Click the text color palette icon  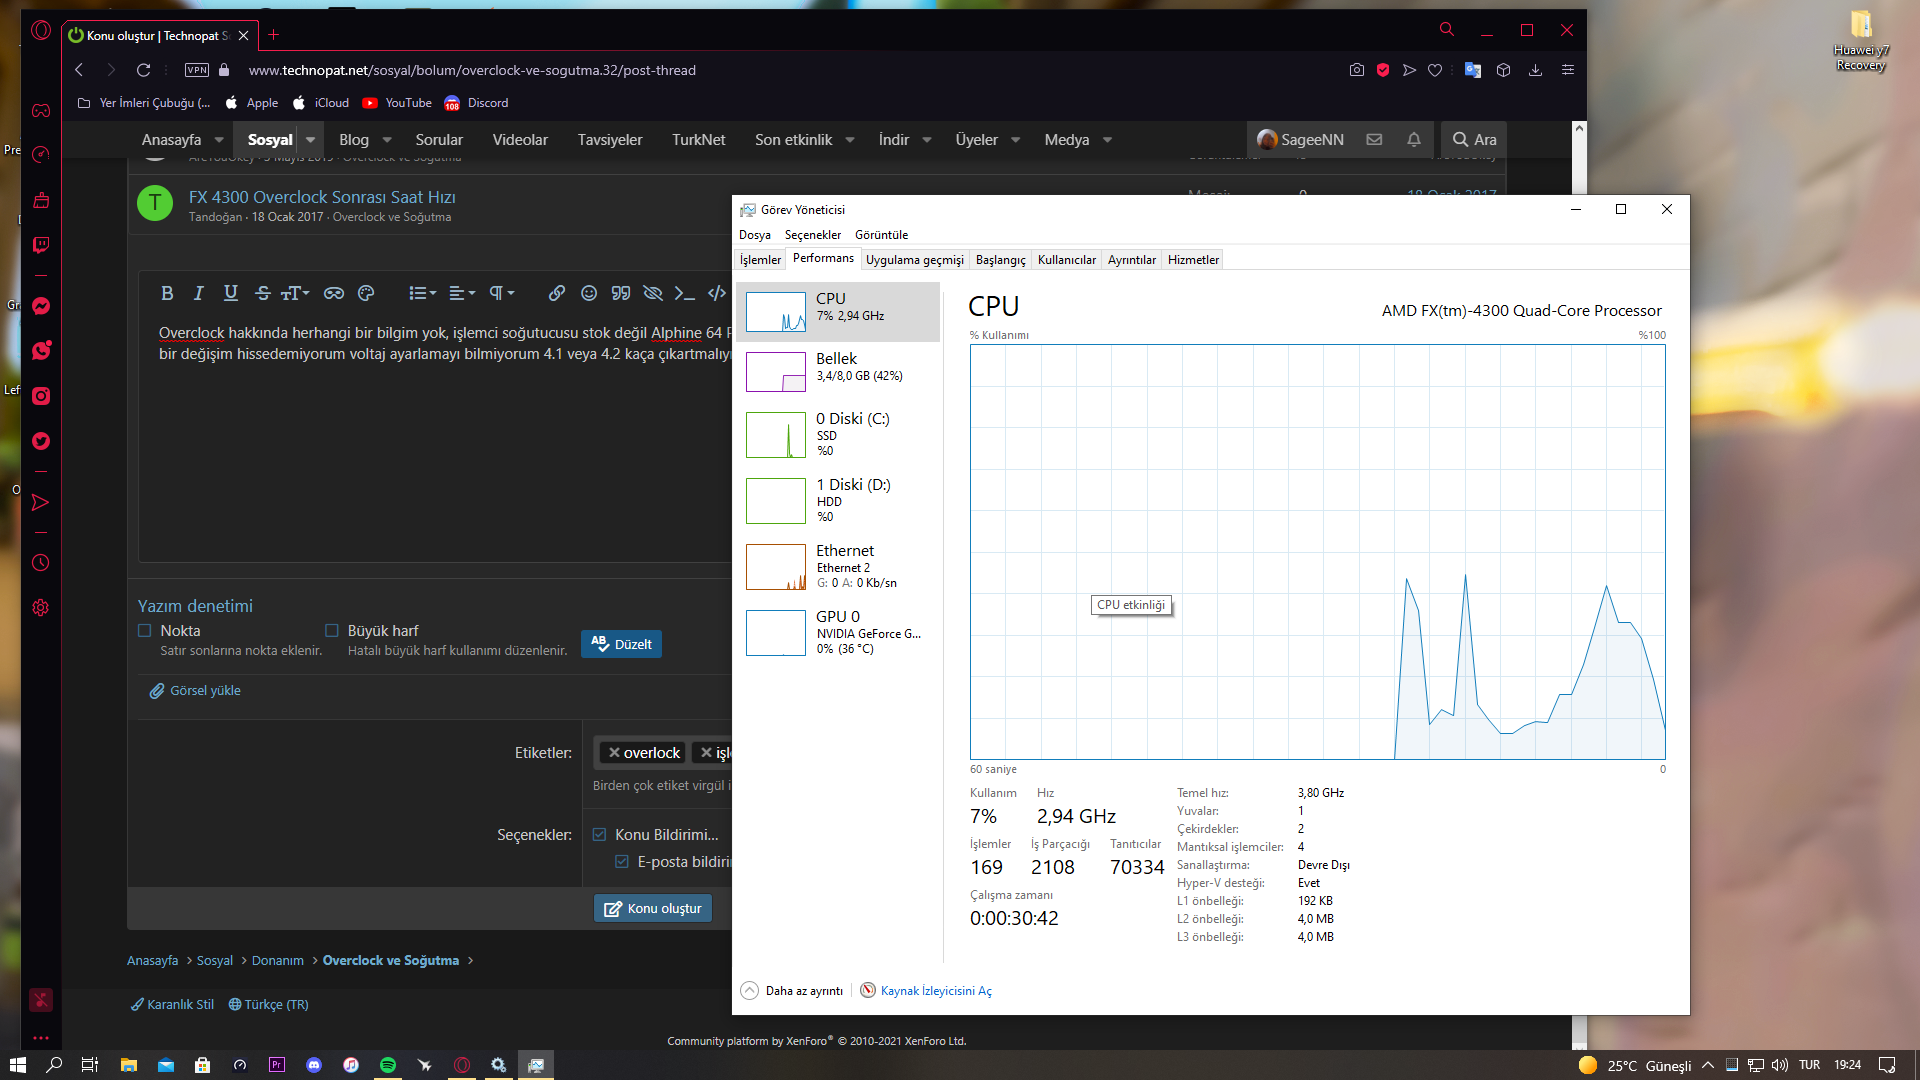coord(366,293)
